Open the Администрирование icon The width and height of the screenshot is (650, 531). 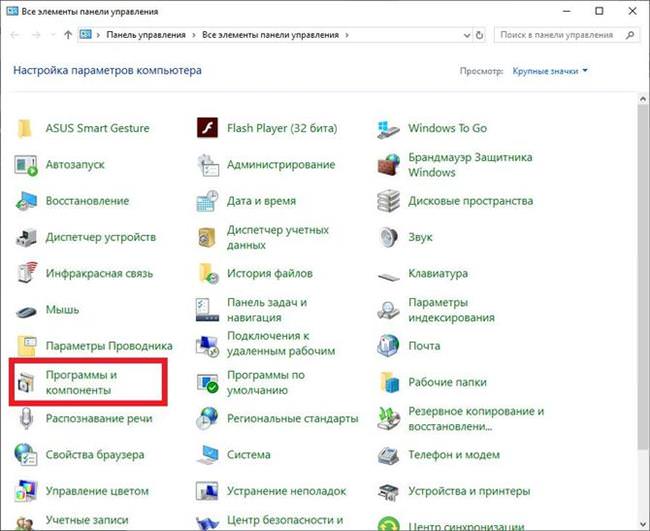(207, 165)
